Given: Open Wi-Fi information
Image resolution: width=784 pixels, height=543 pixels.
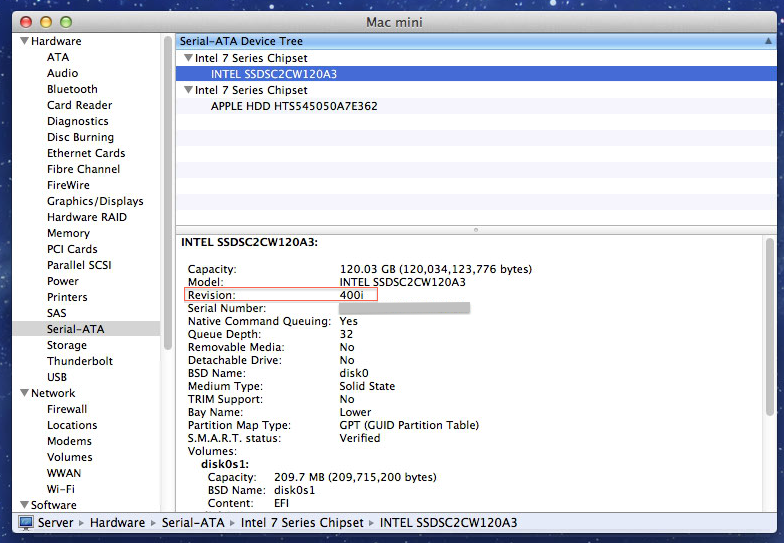Looking at the screenshot, I should click(61, 489).
